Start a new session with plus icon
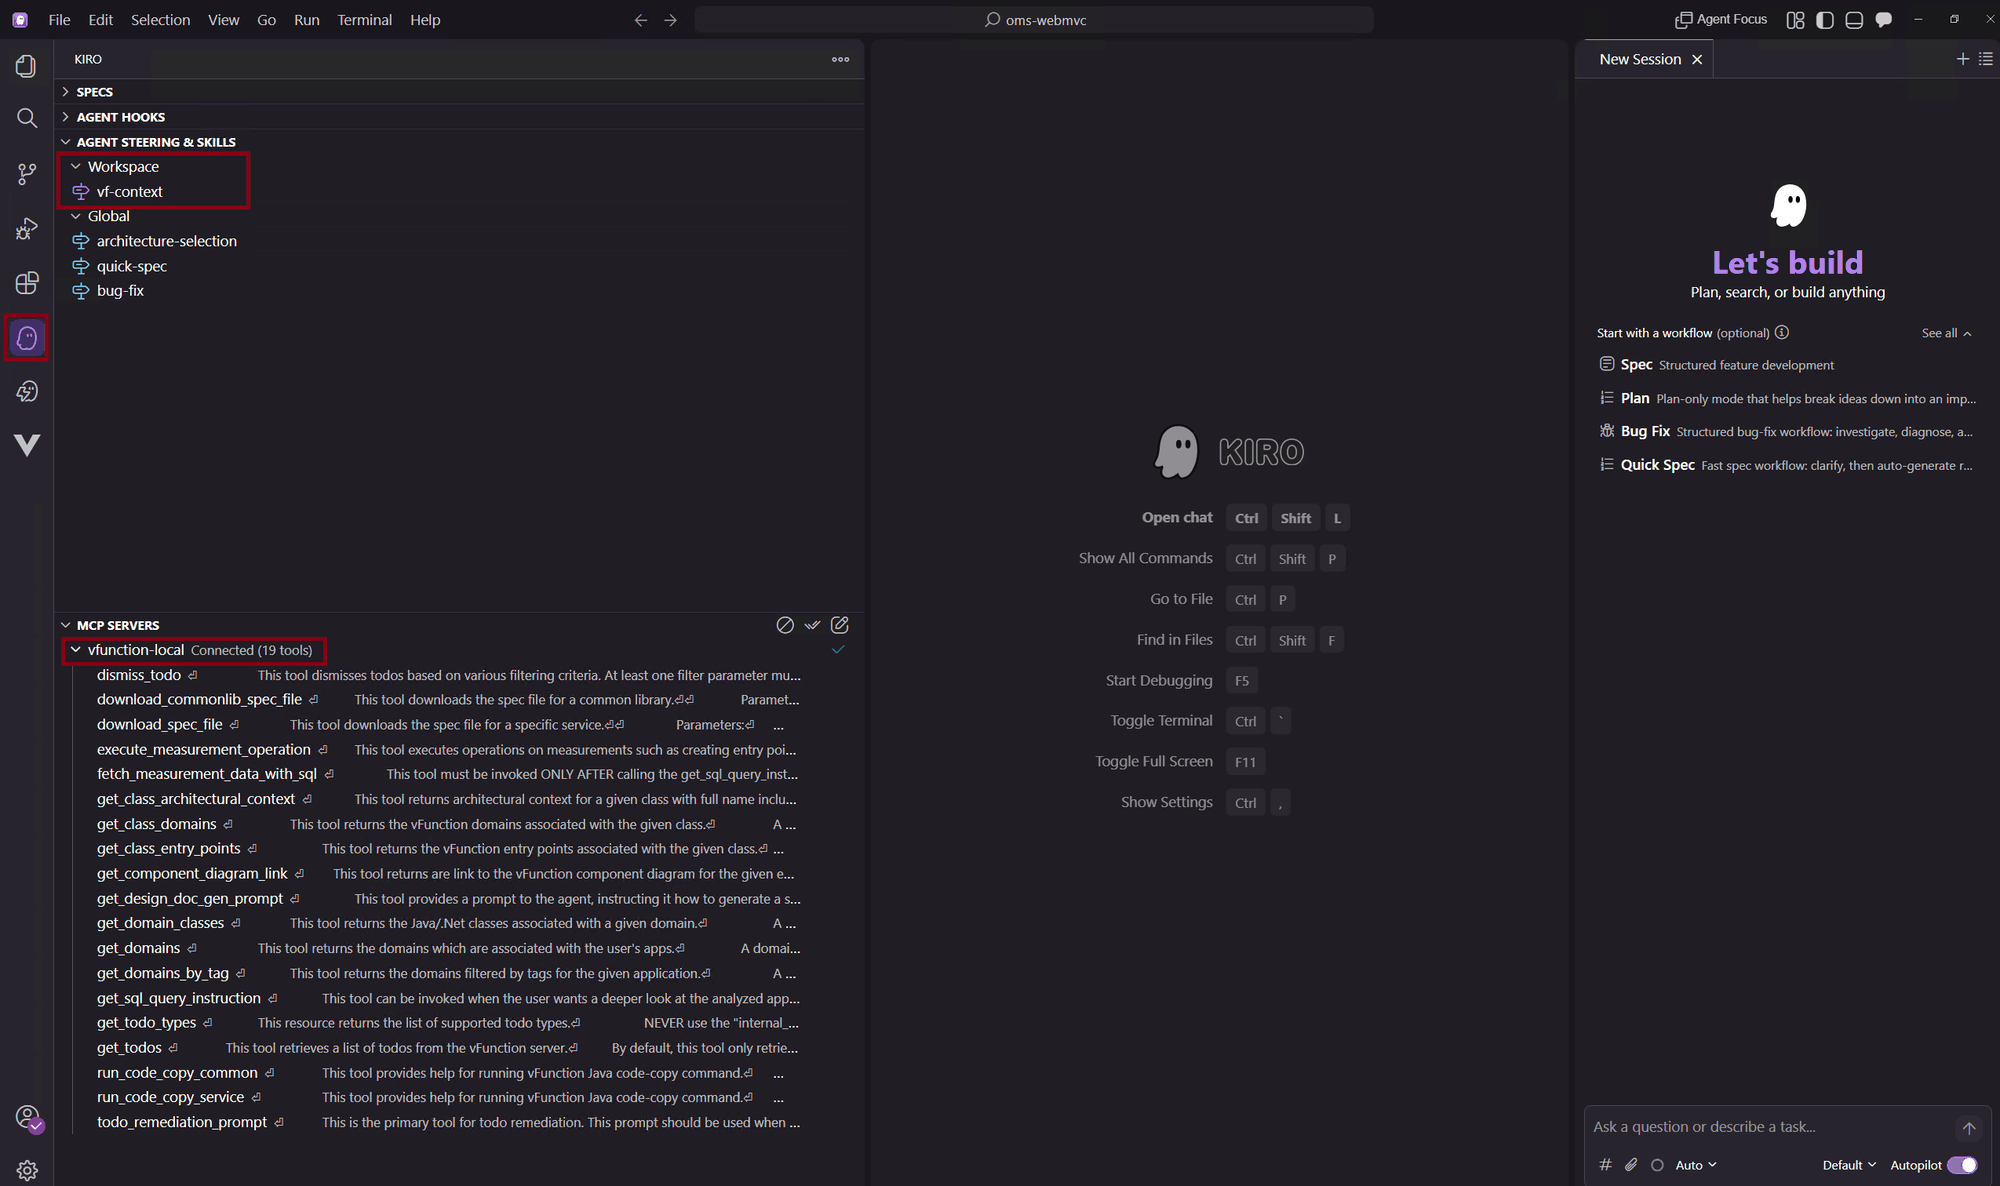 click(1962, 59)
